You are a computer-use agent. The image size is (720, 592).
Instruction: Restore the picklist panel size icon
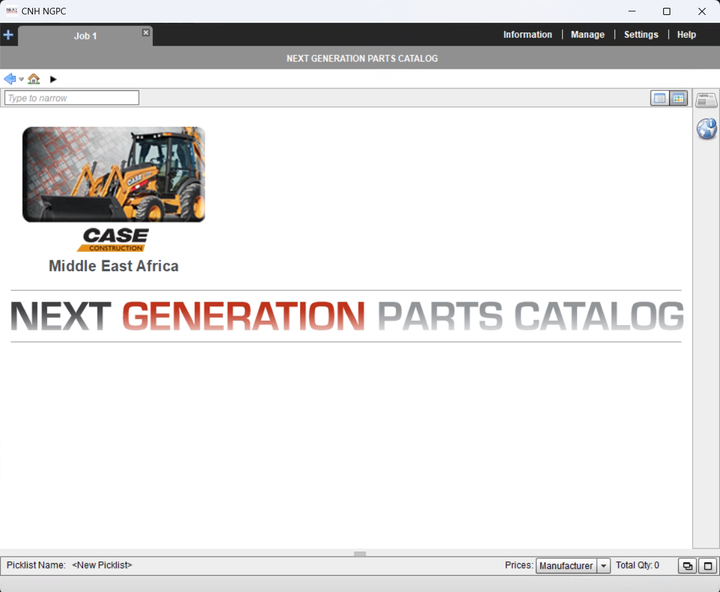687,566
